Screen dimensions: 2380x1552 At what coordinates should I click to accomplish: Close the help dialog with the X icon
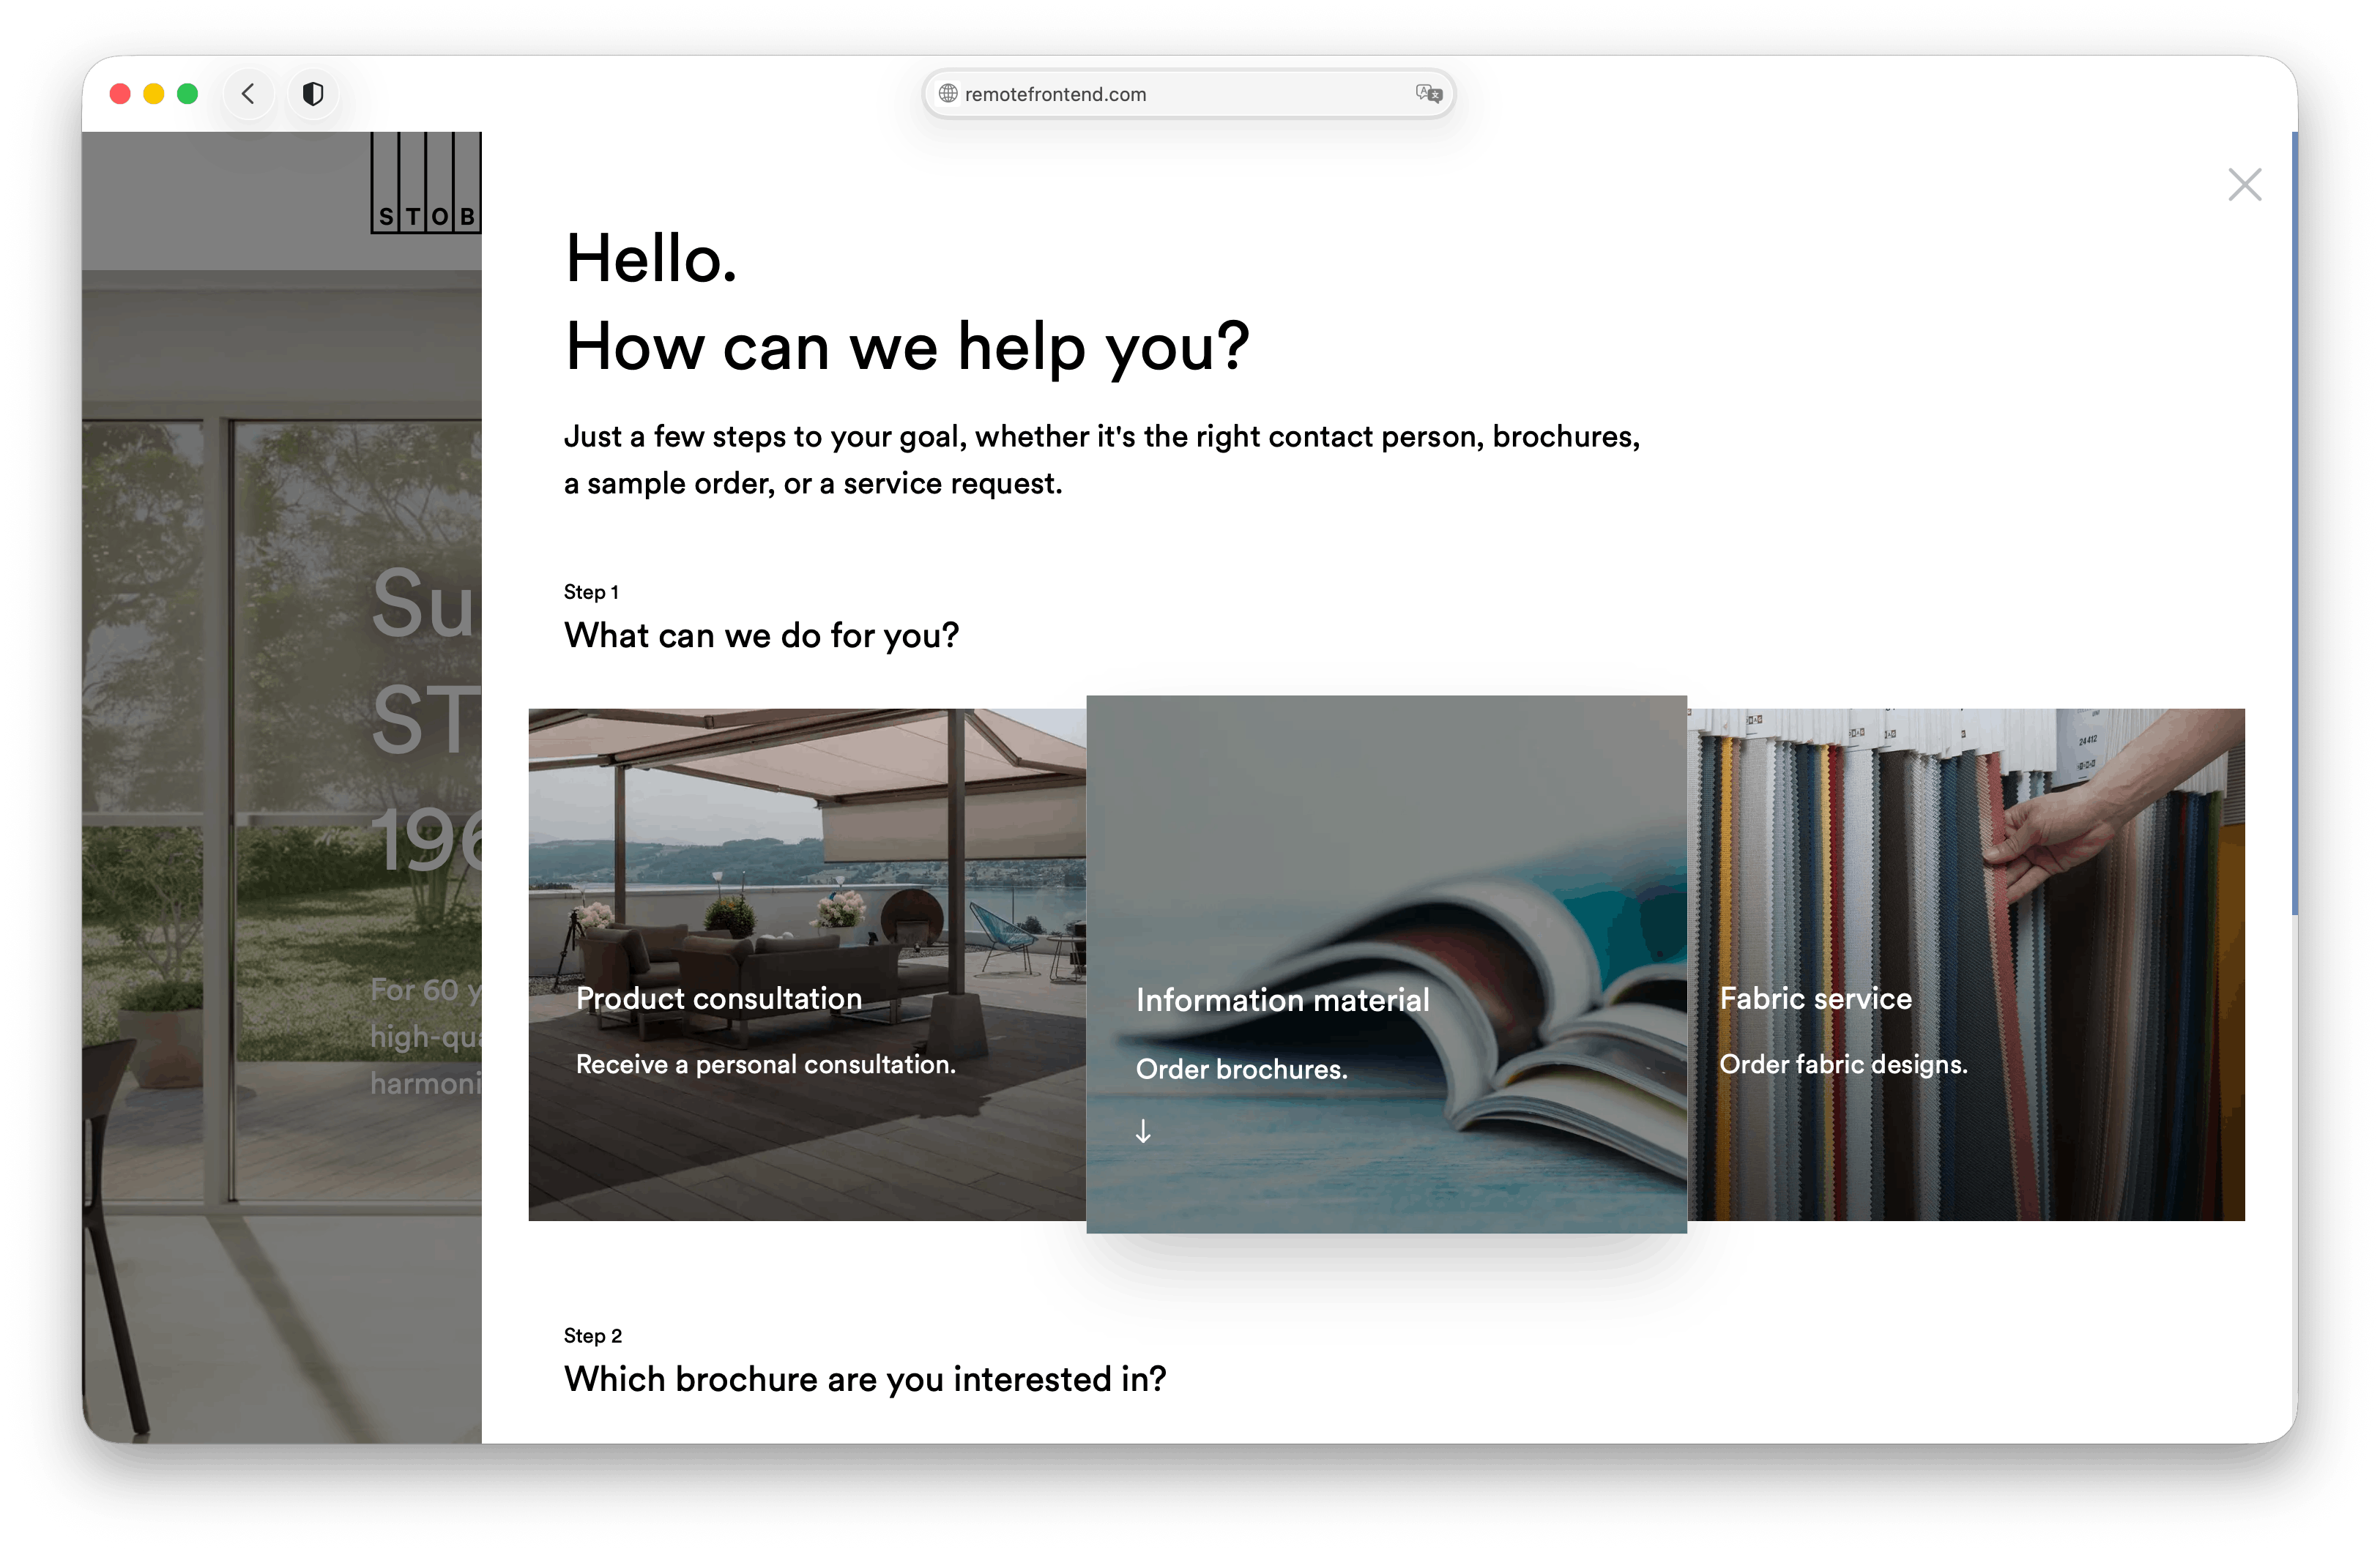click(2244, 185)
